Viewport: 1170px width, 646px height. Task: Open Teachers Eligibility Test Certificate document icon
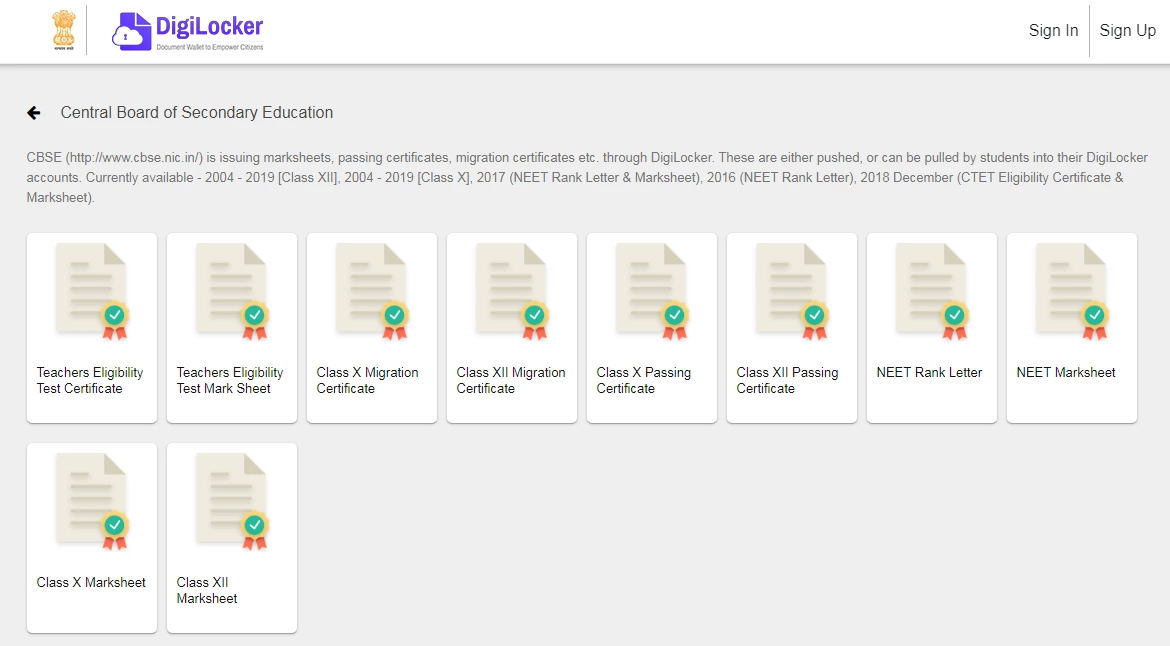pyautogui.click(x=92, y=292)
